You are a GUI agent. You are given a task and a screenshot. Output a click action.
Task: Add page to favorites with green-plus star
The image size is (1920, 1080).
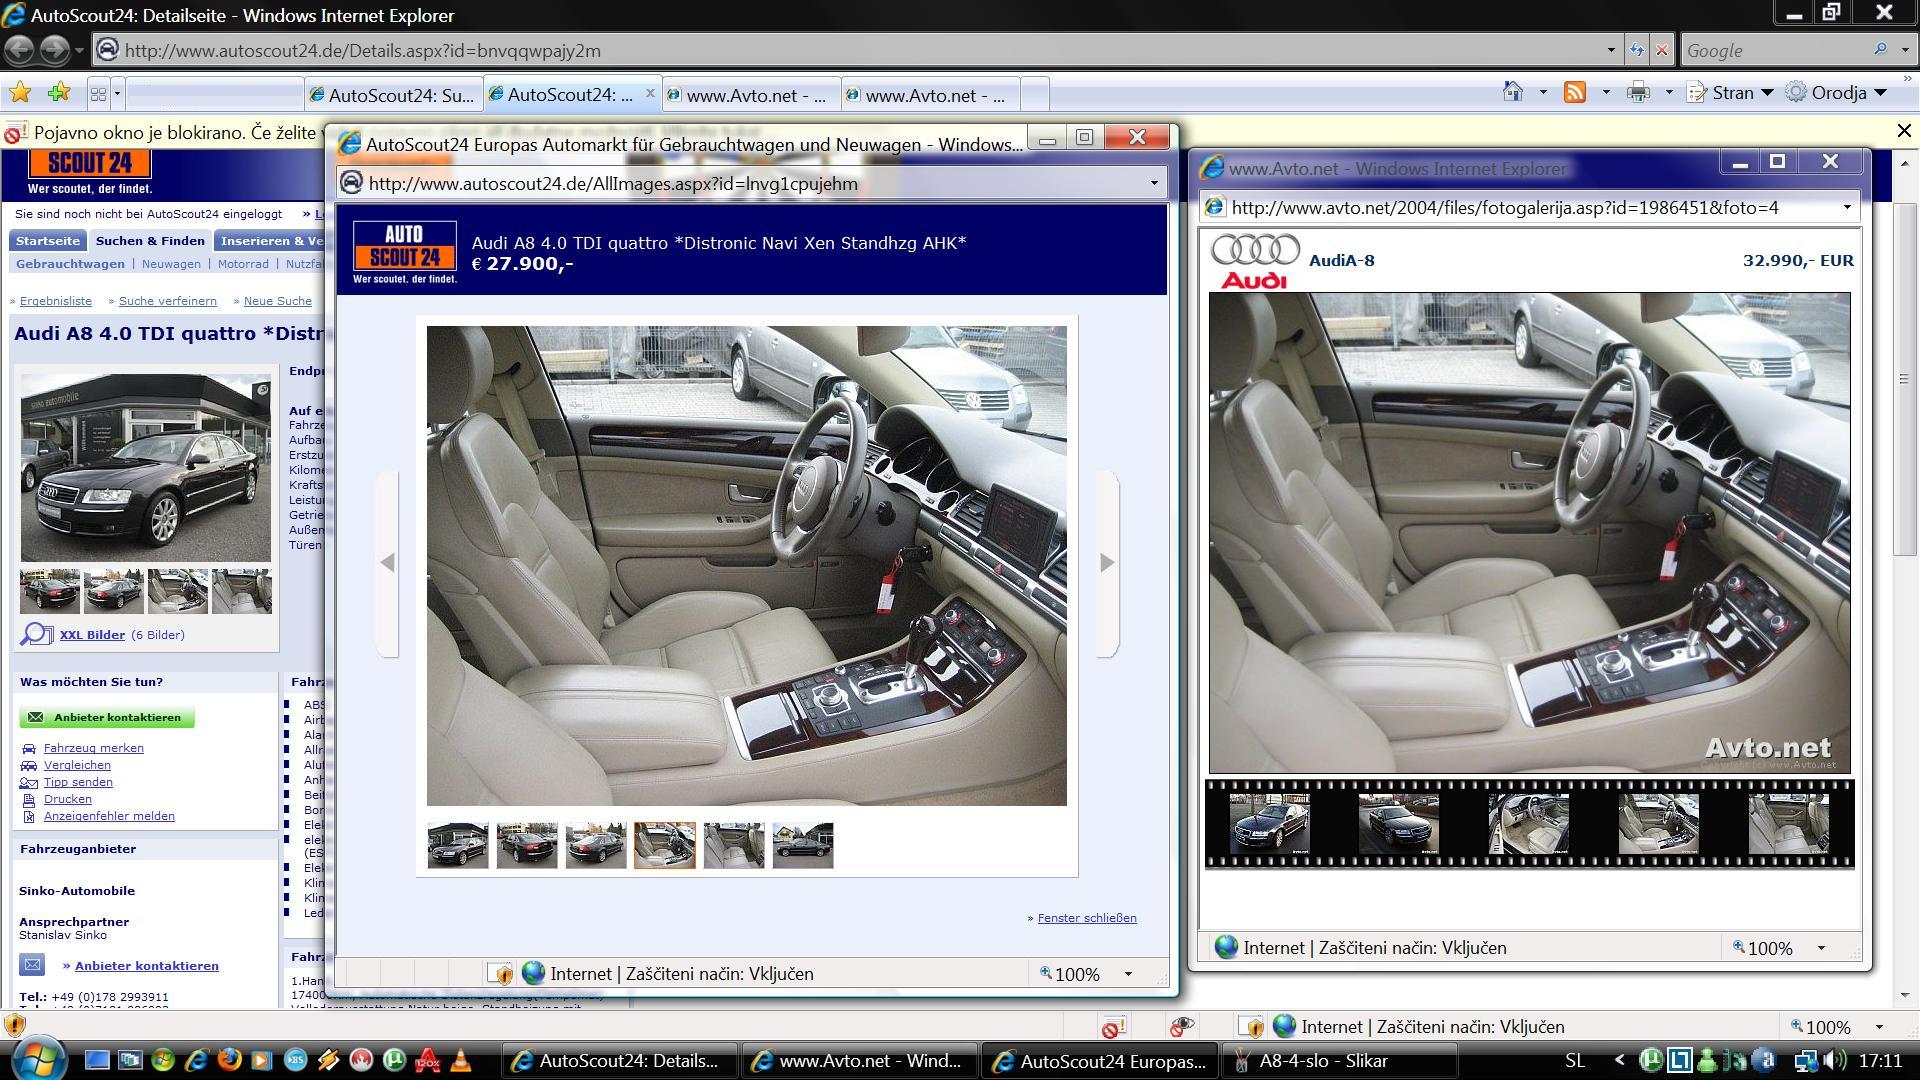coord(59,93)
